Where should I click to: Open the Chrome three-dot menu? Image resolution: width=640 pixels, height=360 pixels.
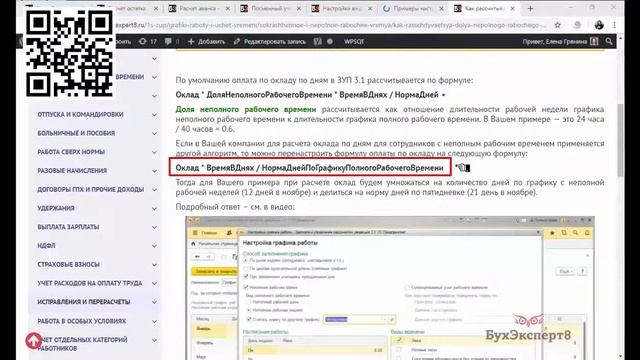[615, 25]
